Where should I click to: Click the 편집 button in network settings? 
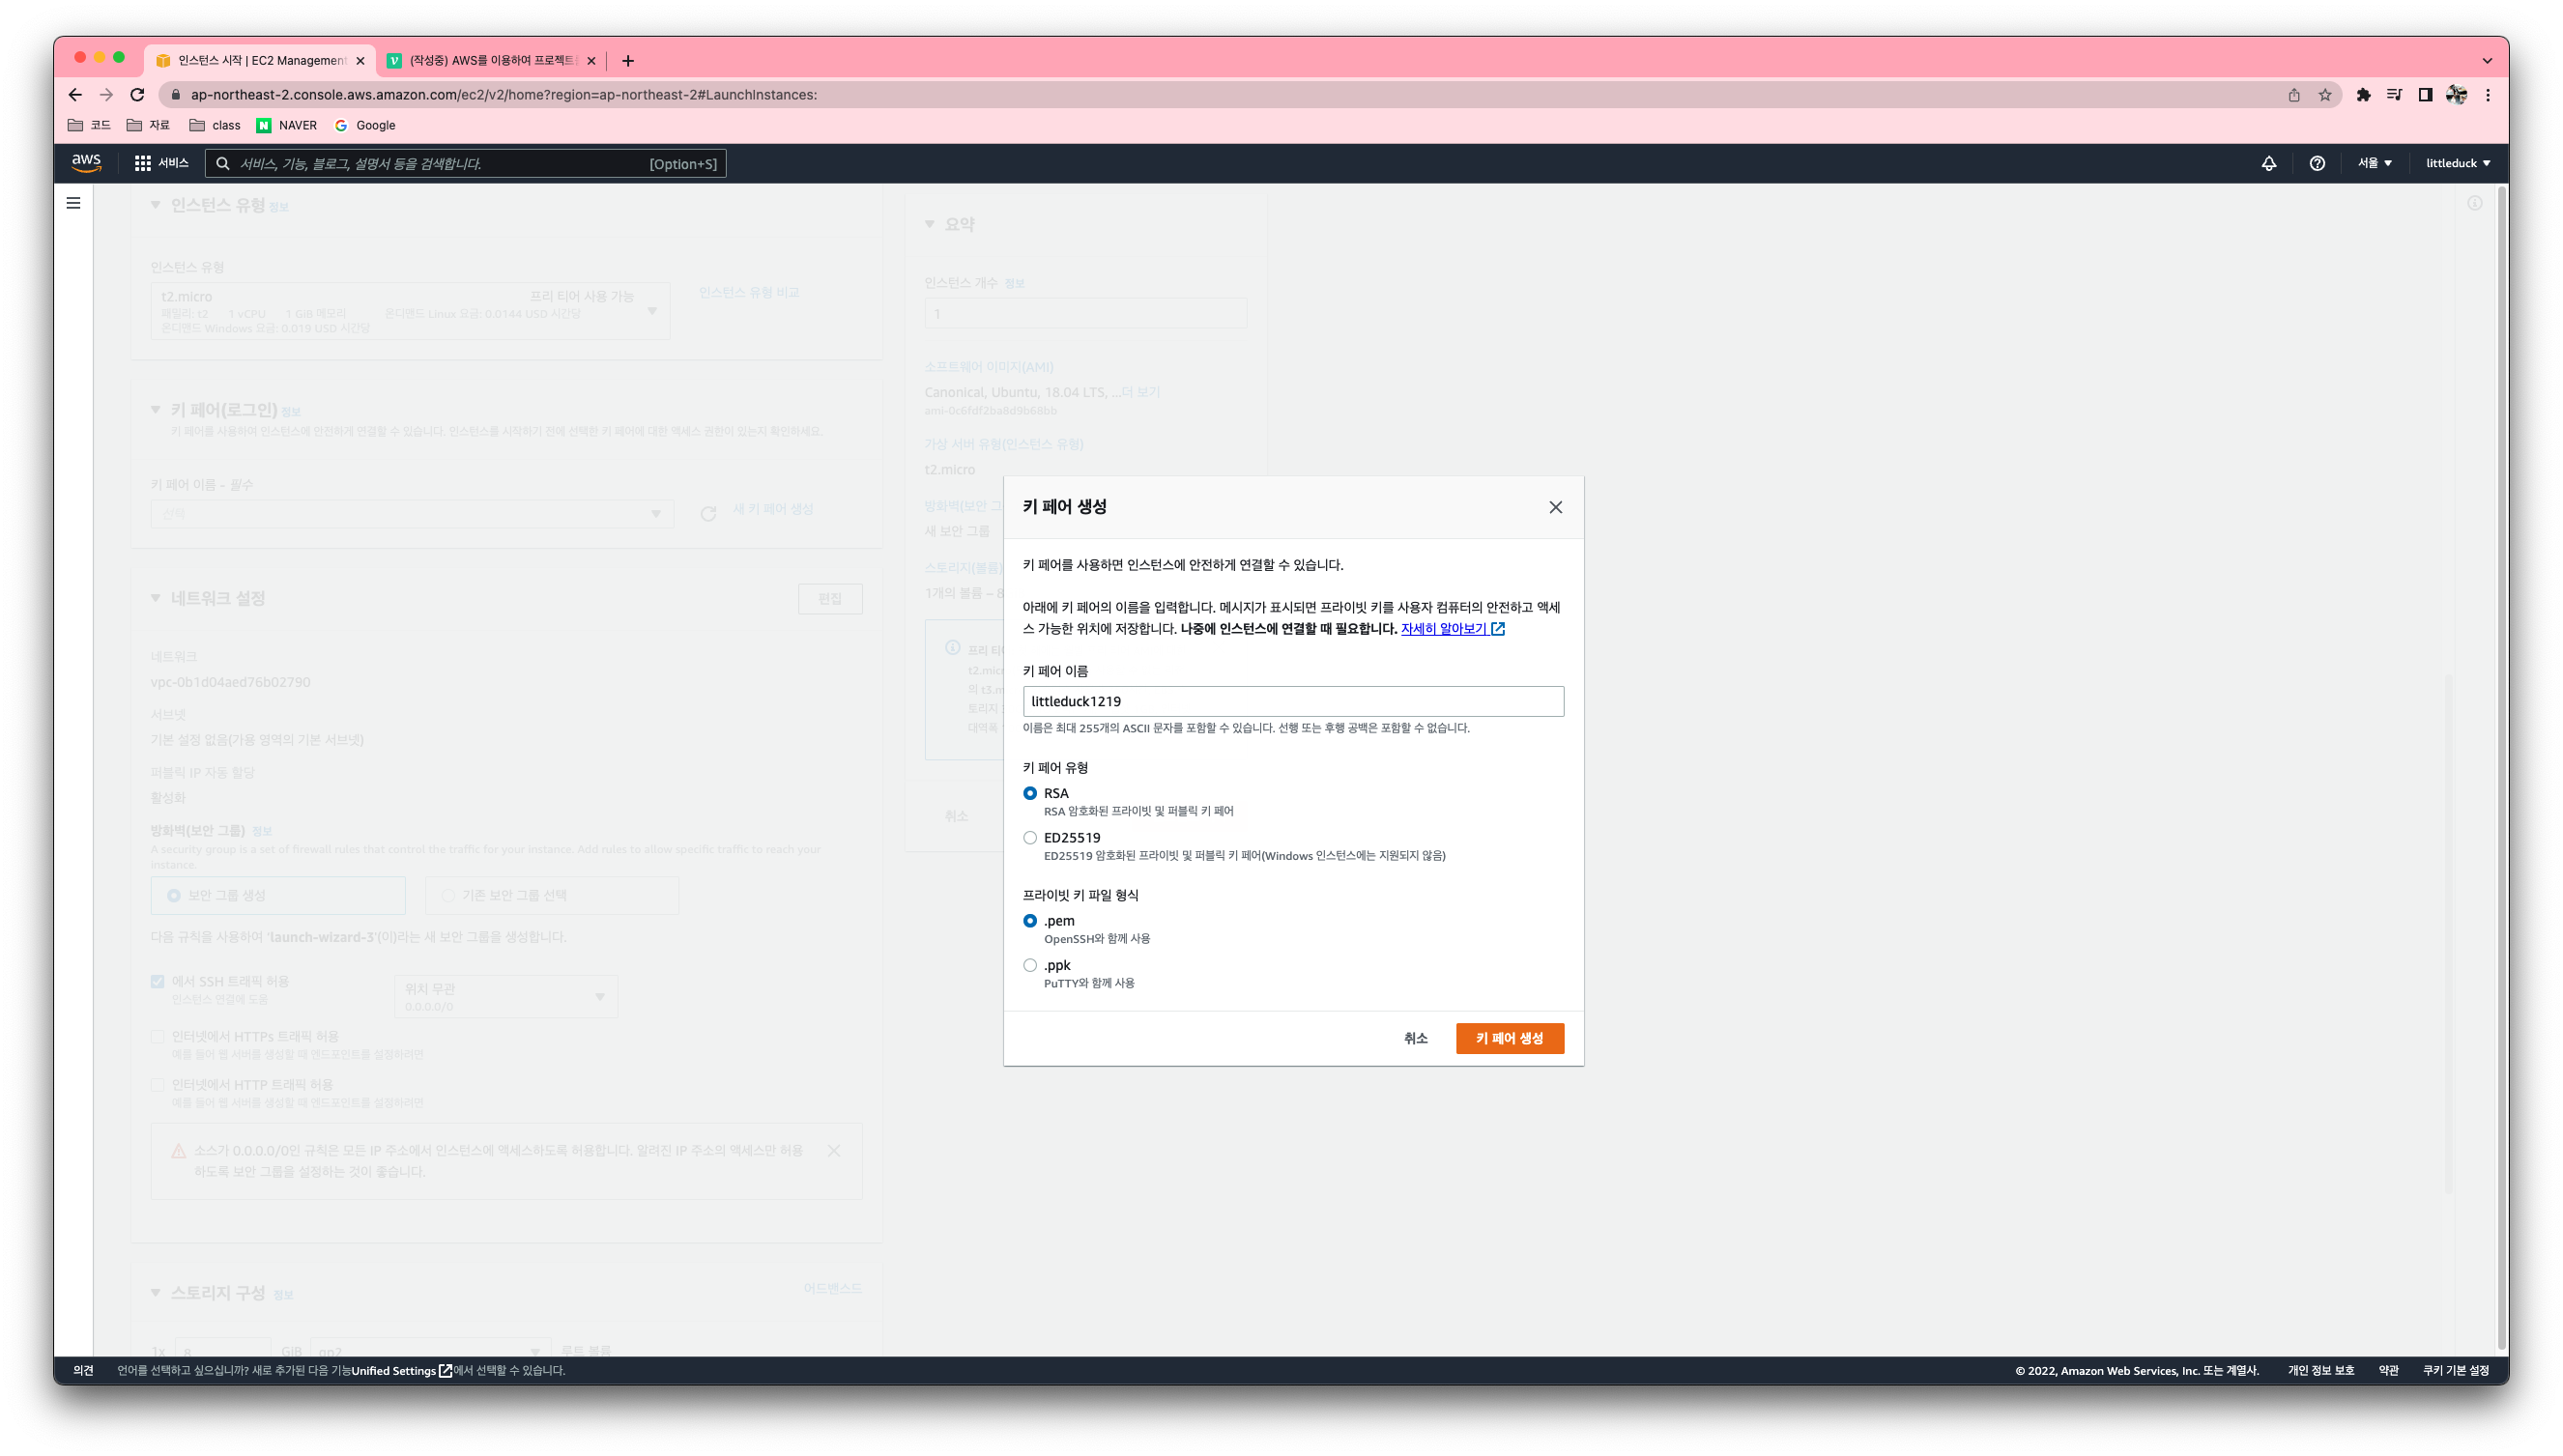[830, 598]
